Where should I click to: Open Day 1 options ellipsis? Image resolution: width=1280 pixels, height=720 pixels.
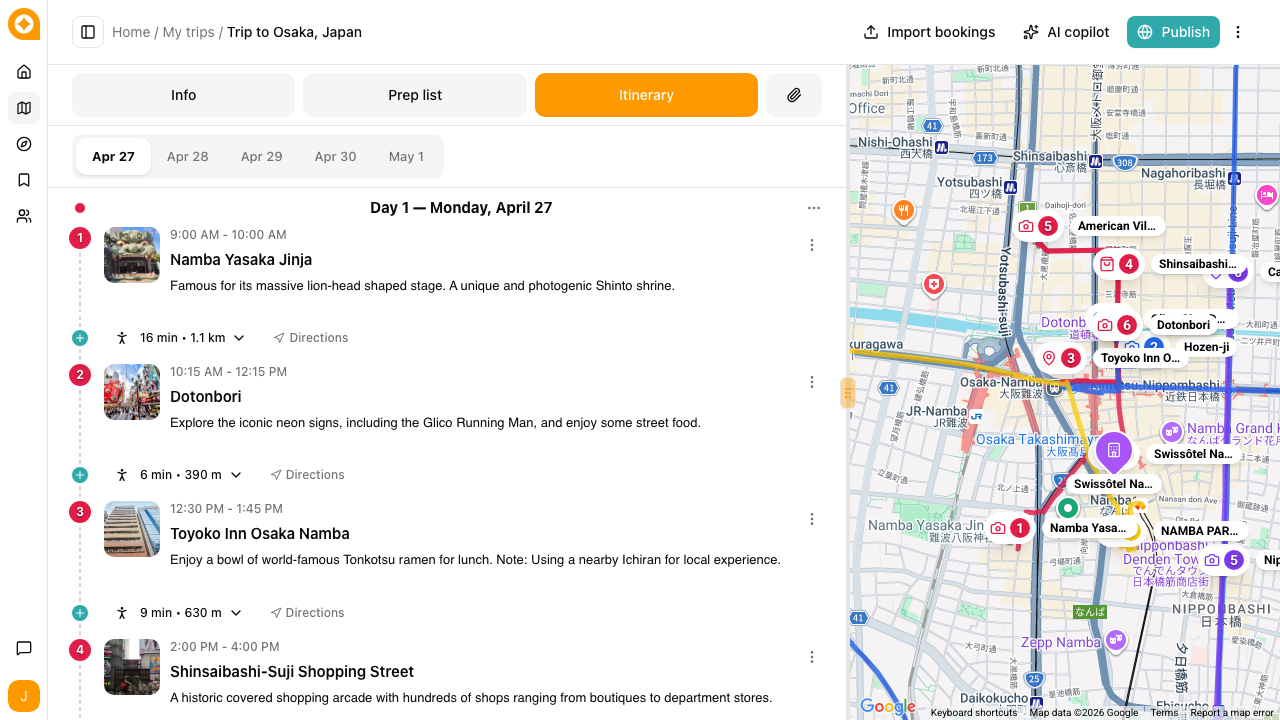[x=814, y=208]
